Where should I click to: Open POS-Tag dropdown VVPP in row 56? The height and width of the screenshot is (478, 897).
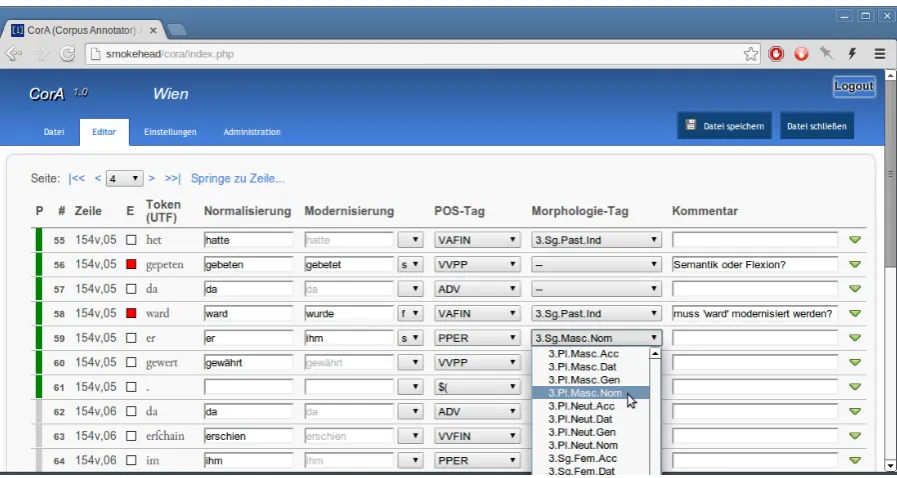click(477, 265)
